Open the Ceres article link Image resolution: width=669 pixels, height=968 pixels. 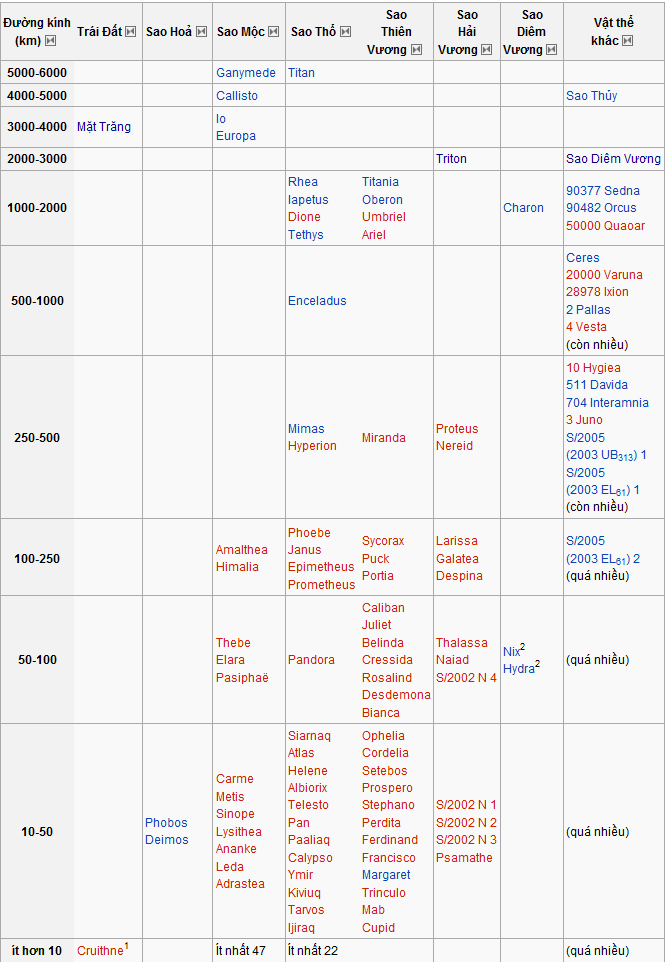(582, 258)
